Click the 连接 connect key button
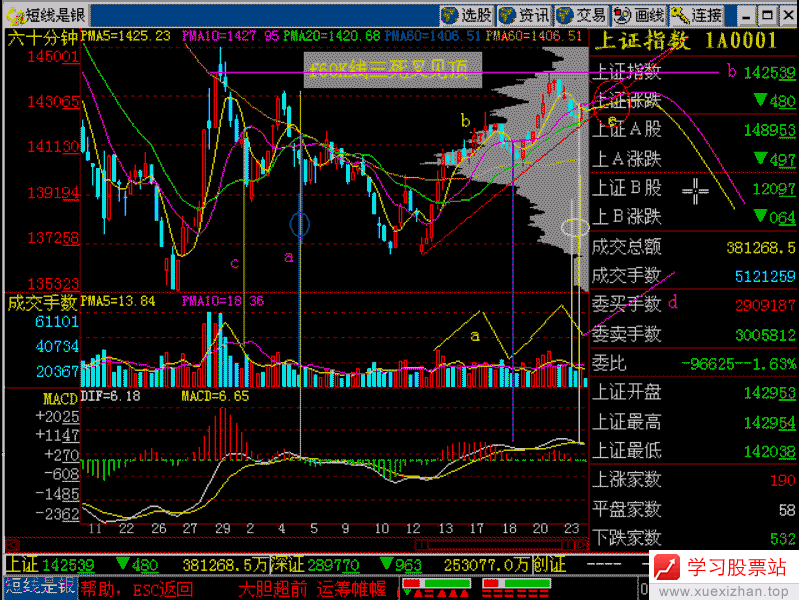 click(x=697, y=15)
